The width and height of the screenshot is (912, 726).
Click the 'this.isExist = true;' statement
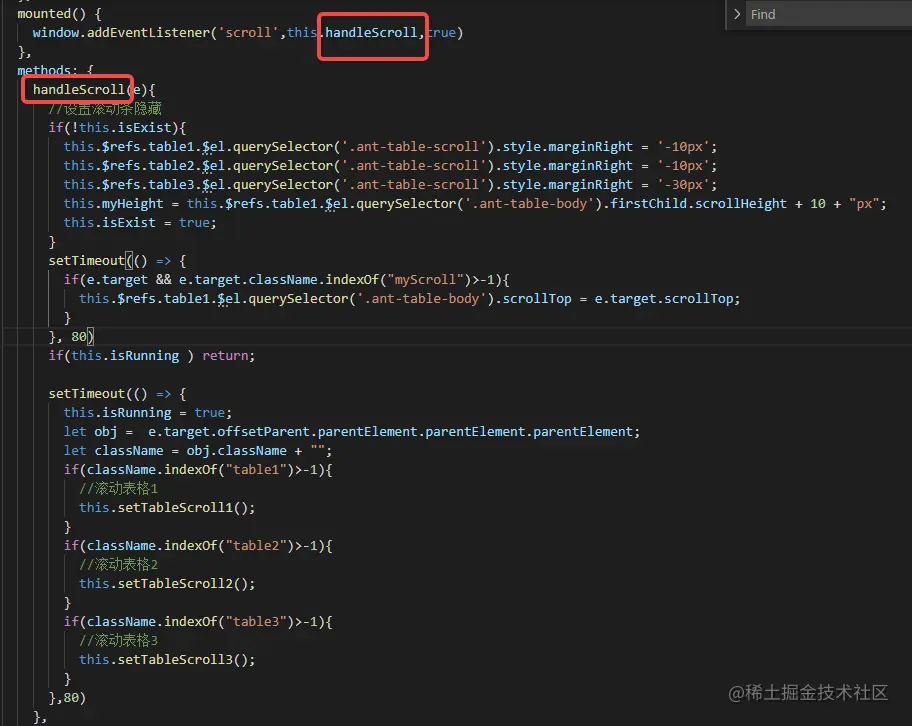coord(140,223)
